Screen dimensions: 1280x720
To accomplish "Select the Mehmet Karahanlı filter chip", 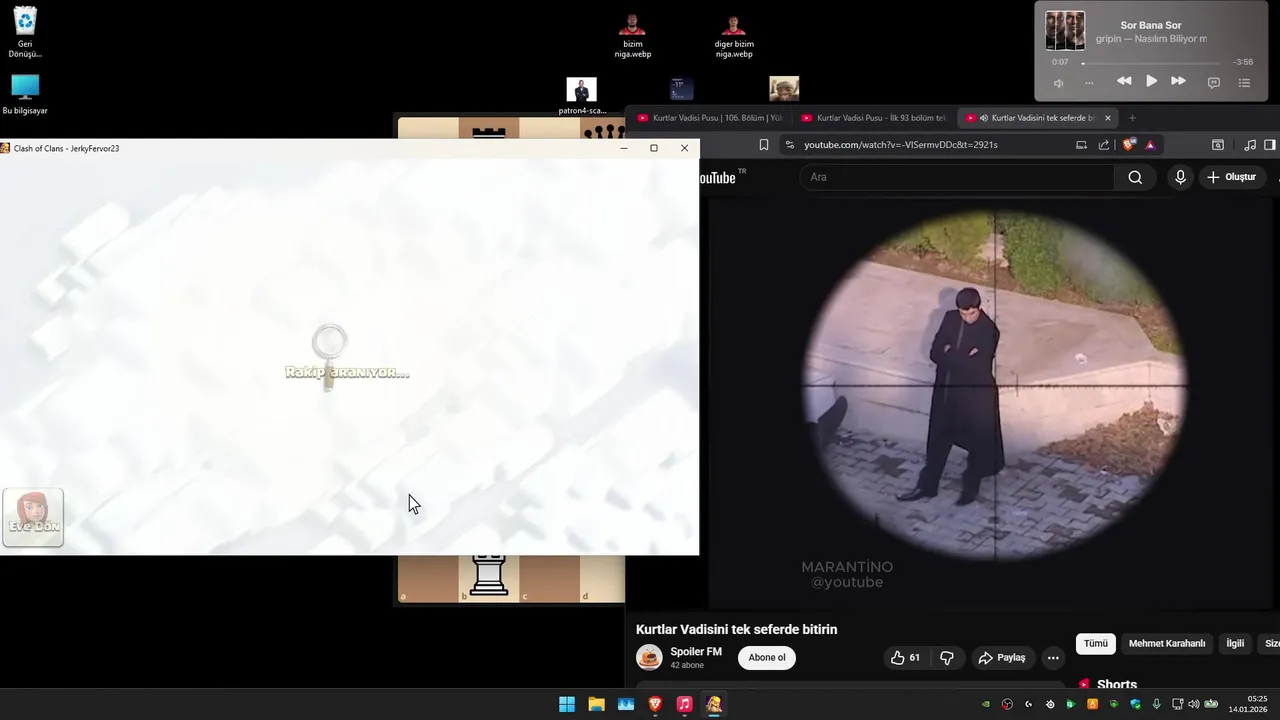I will (1167, 644).
